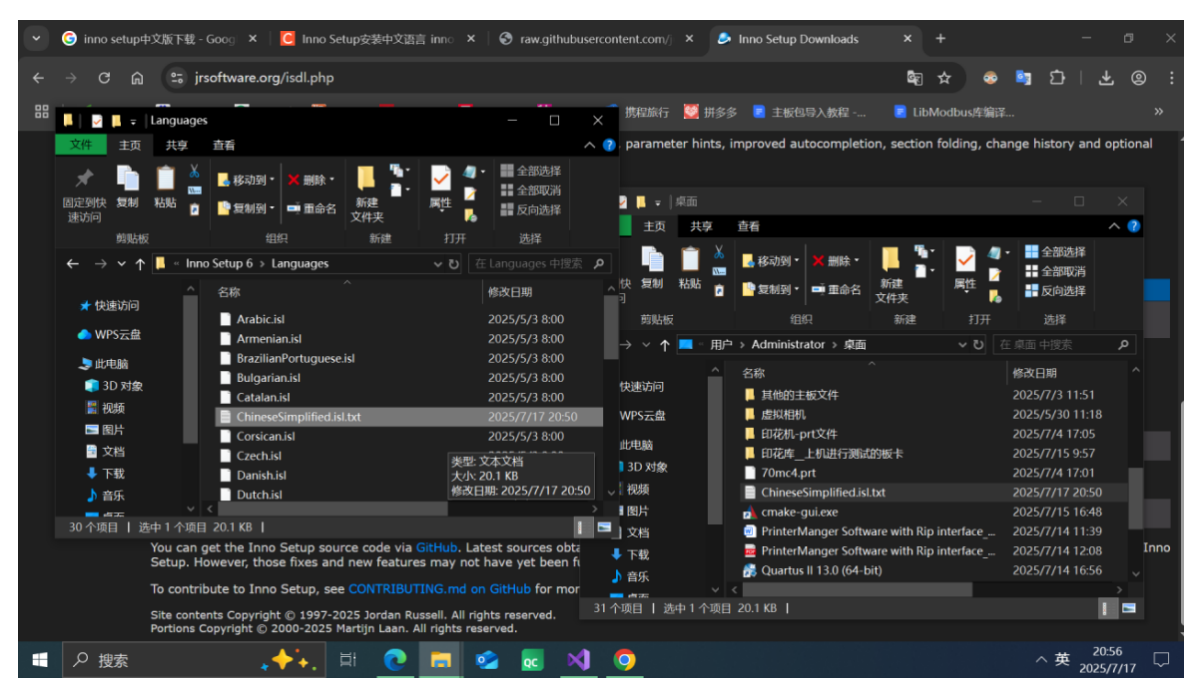Click the translate page icon in address bar
Image resolution: width=1184 pixels, height=682 pixels.
point(914,78)
